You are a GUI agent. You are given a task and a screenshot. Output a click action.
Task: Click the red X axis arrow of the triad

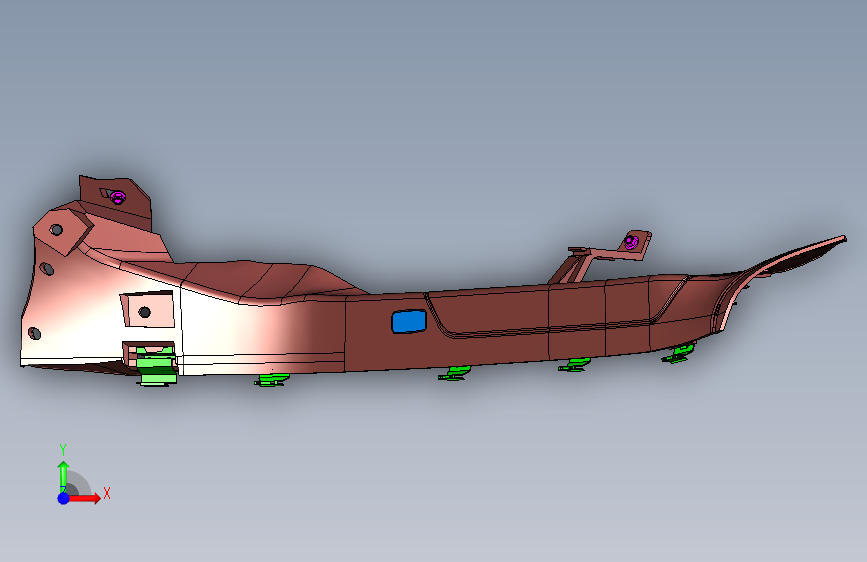(84, 498)
